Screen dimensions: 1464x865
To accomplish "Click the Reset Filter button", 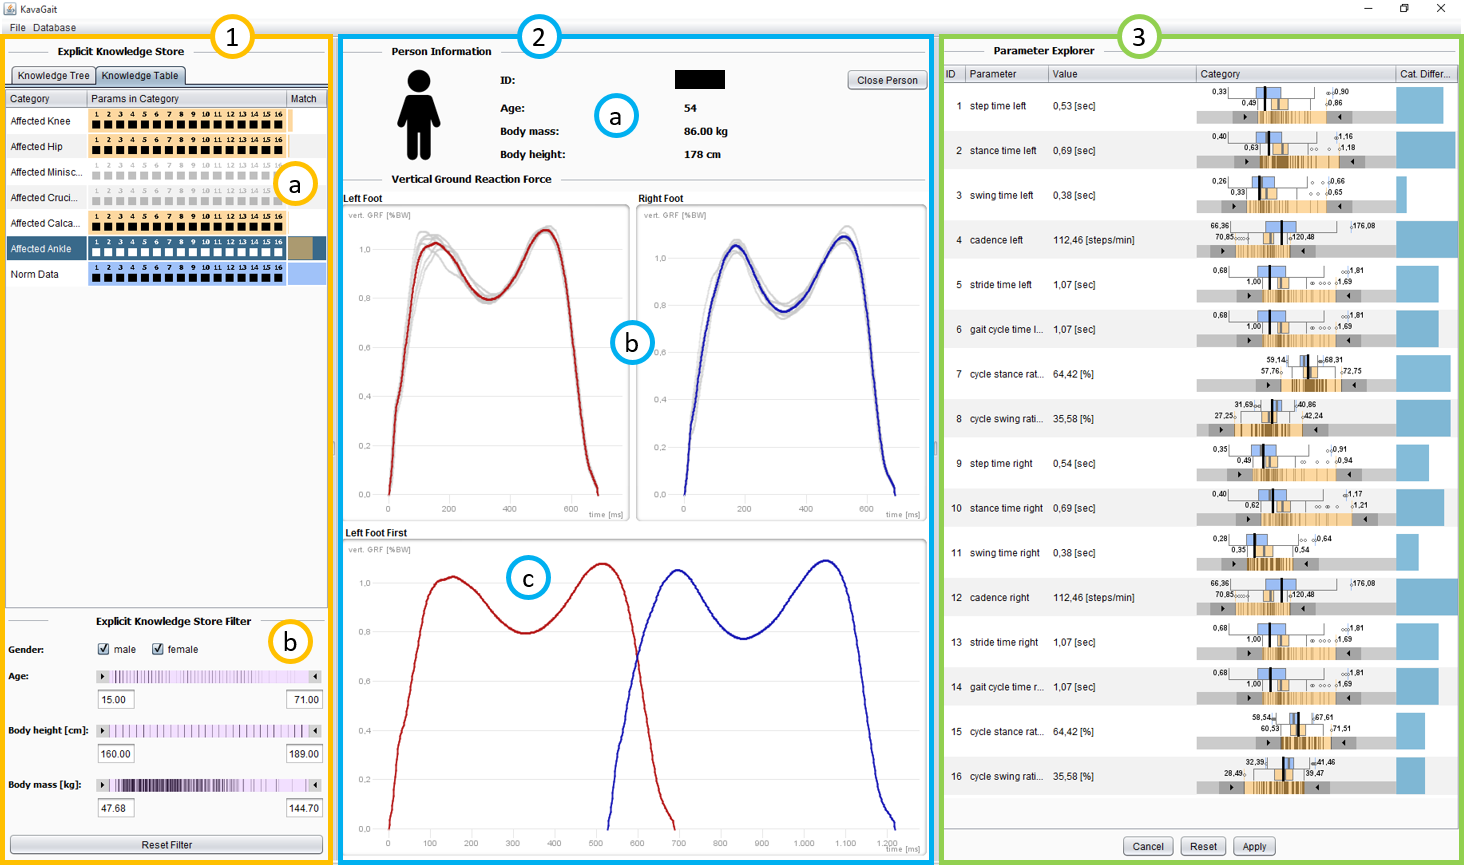I will point(166,845).
